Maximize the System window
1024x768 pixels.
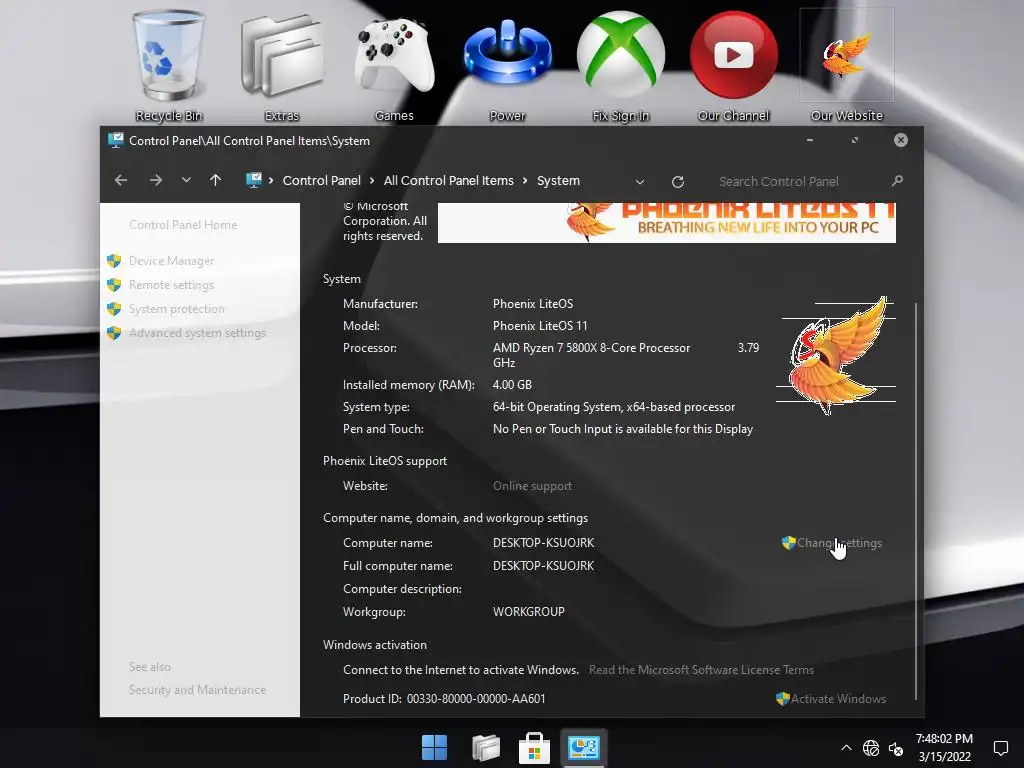[855, 140]
